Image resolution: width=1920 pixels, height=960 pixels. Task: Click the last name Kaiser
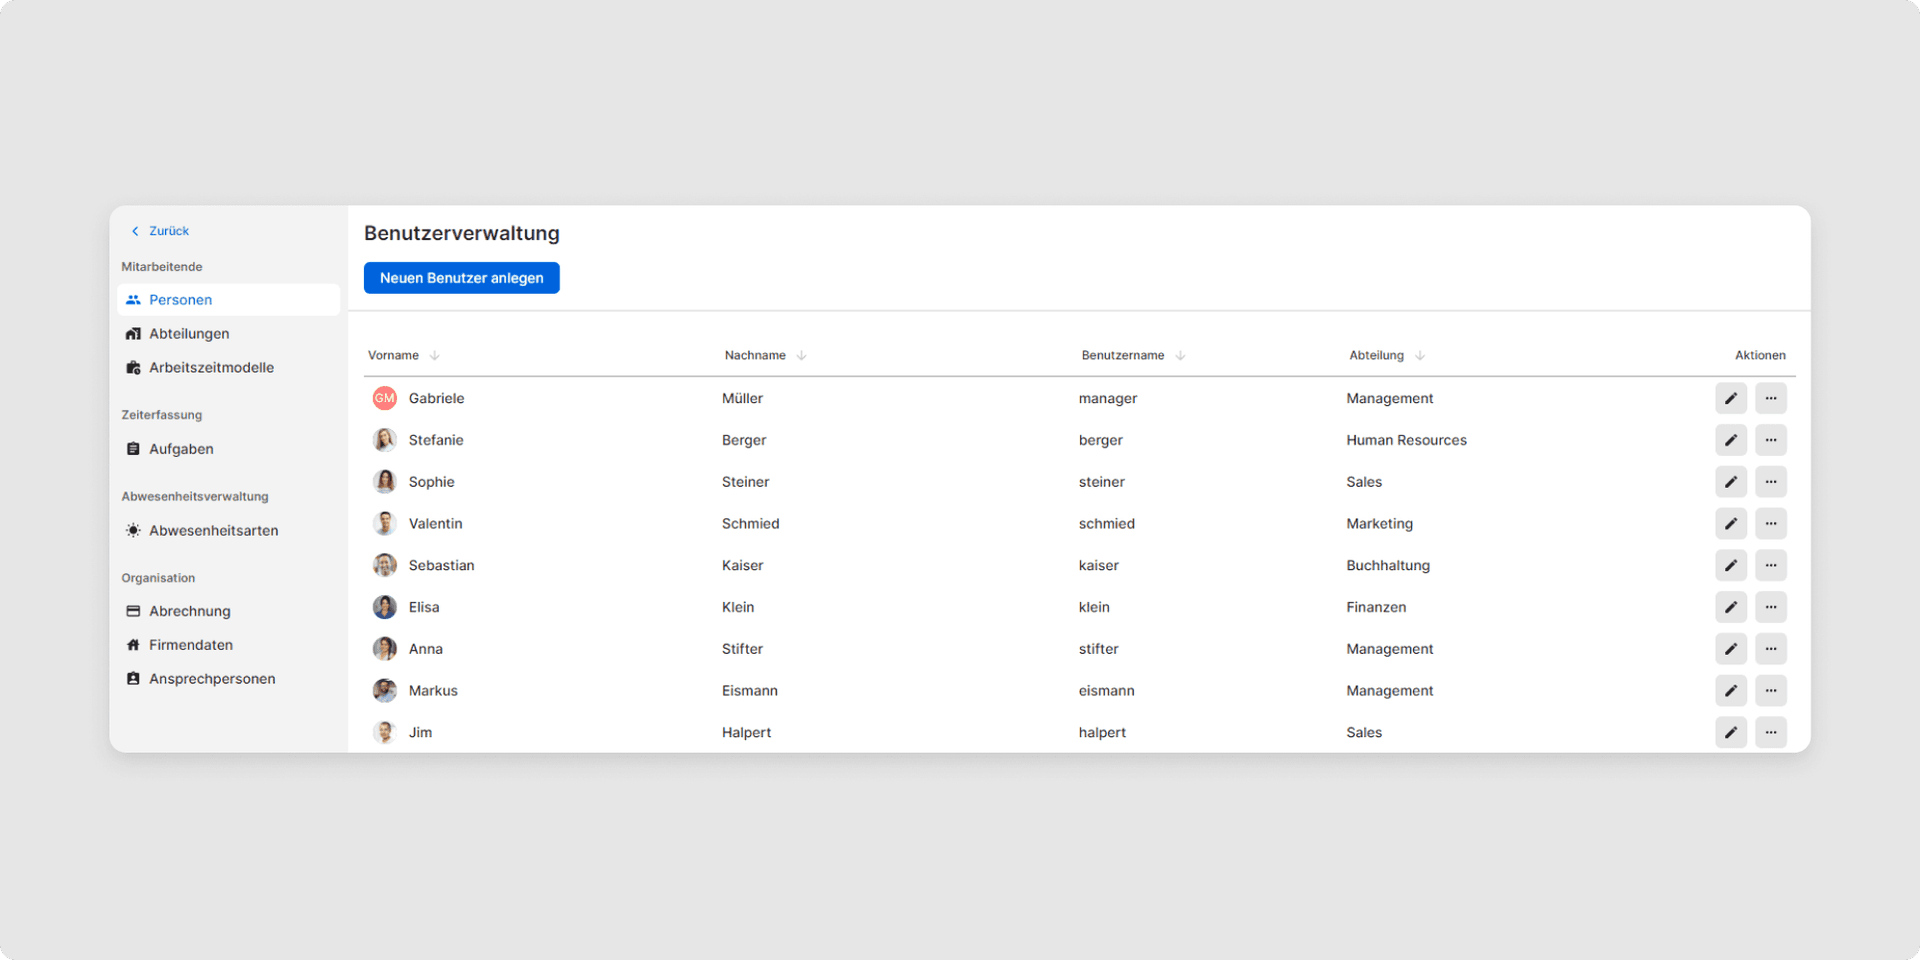pyautogui.click(x=742, y=565)
